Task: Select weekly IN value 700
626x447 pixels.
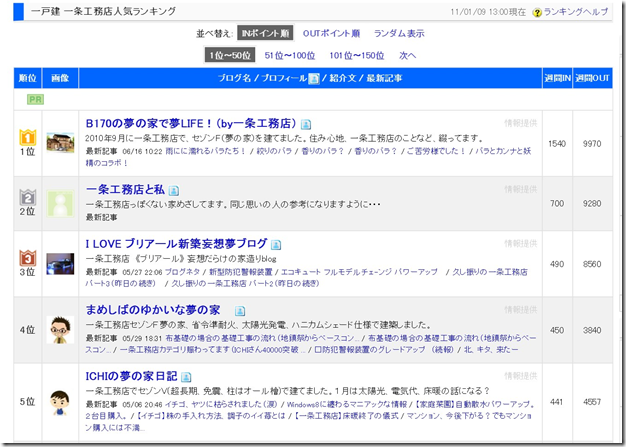Action: pos(557,204)
